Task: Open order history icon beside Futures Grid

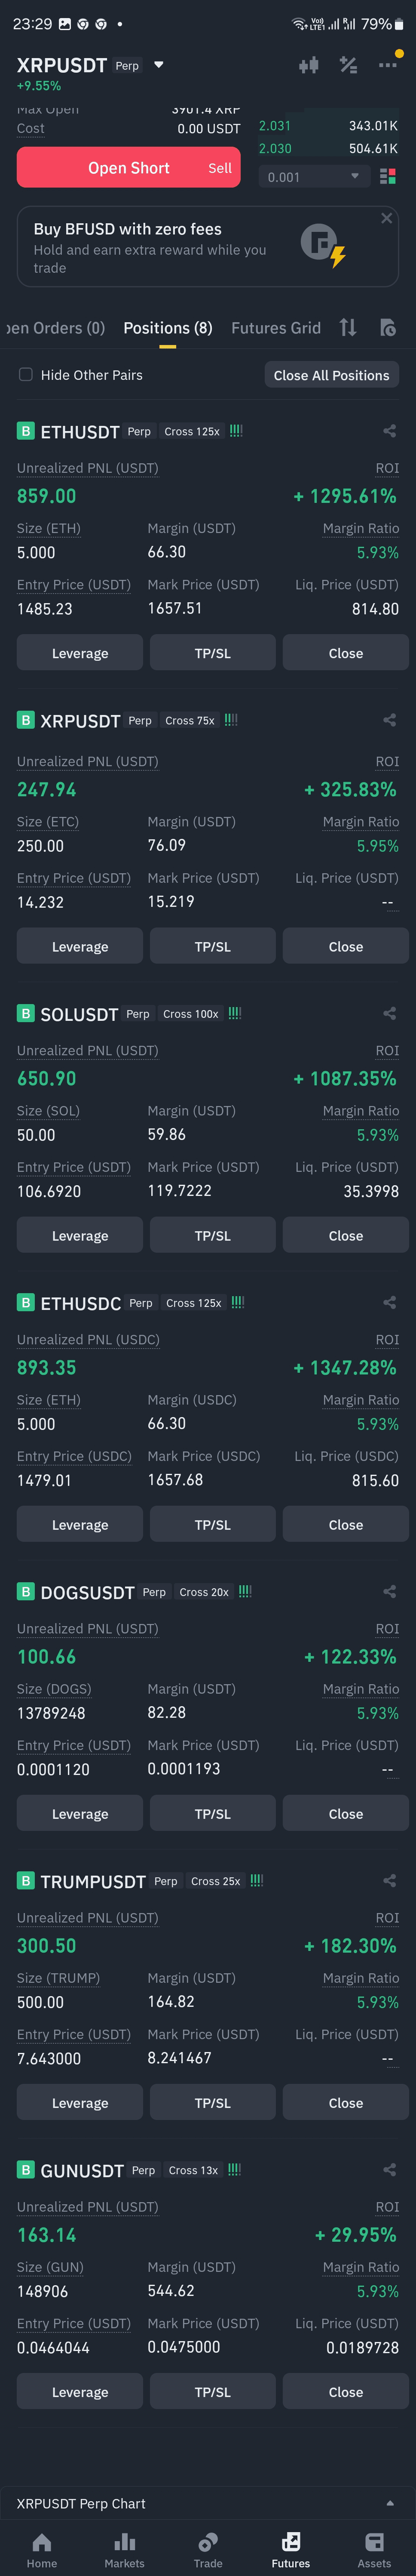Action: click(x=388, y=327)
